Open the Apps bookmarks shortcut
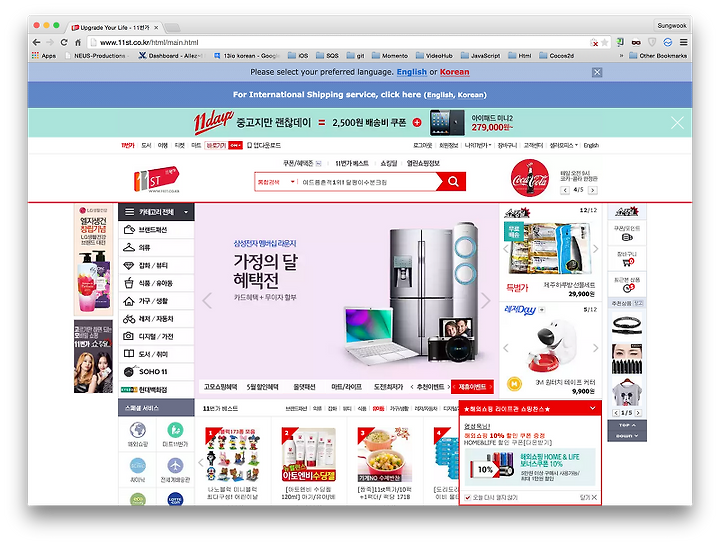720x545 pixels. (44, 56)
